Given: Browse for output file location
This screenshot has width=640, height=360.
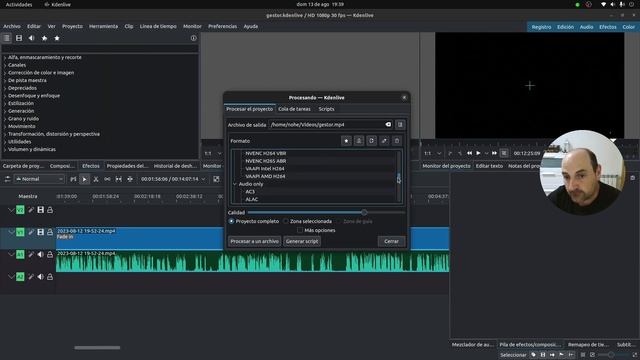Looking at the screenshot, I should (x=400, y=124).
